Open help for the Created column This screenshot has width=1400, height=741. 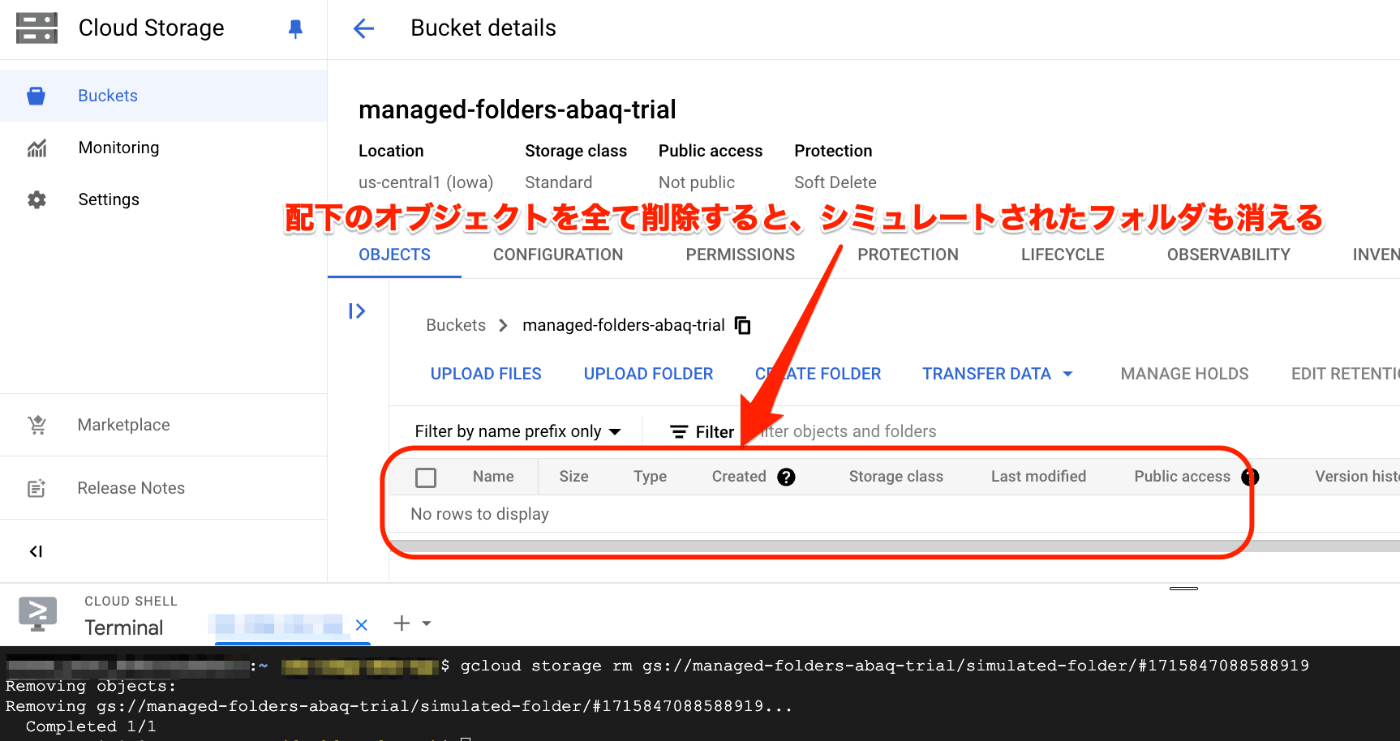pos(786,477)
